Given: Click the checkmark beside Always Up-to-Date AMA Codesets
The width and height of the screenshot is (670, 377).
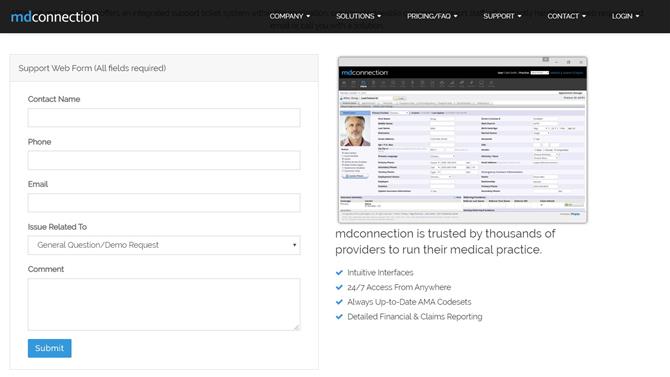Looking at the screenshot, I should pyautogui.click(x=339, y=302).
